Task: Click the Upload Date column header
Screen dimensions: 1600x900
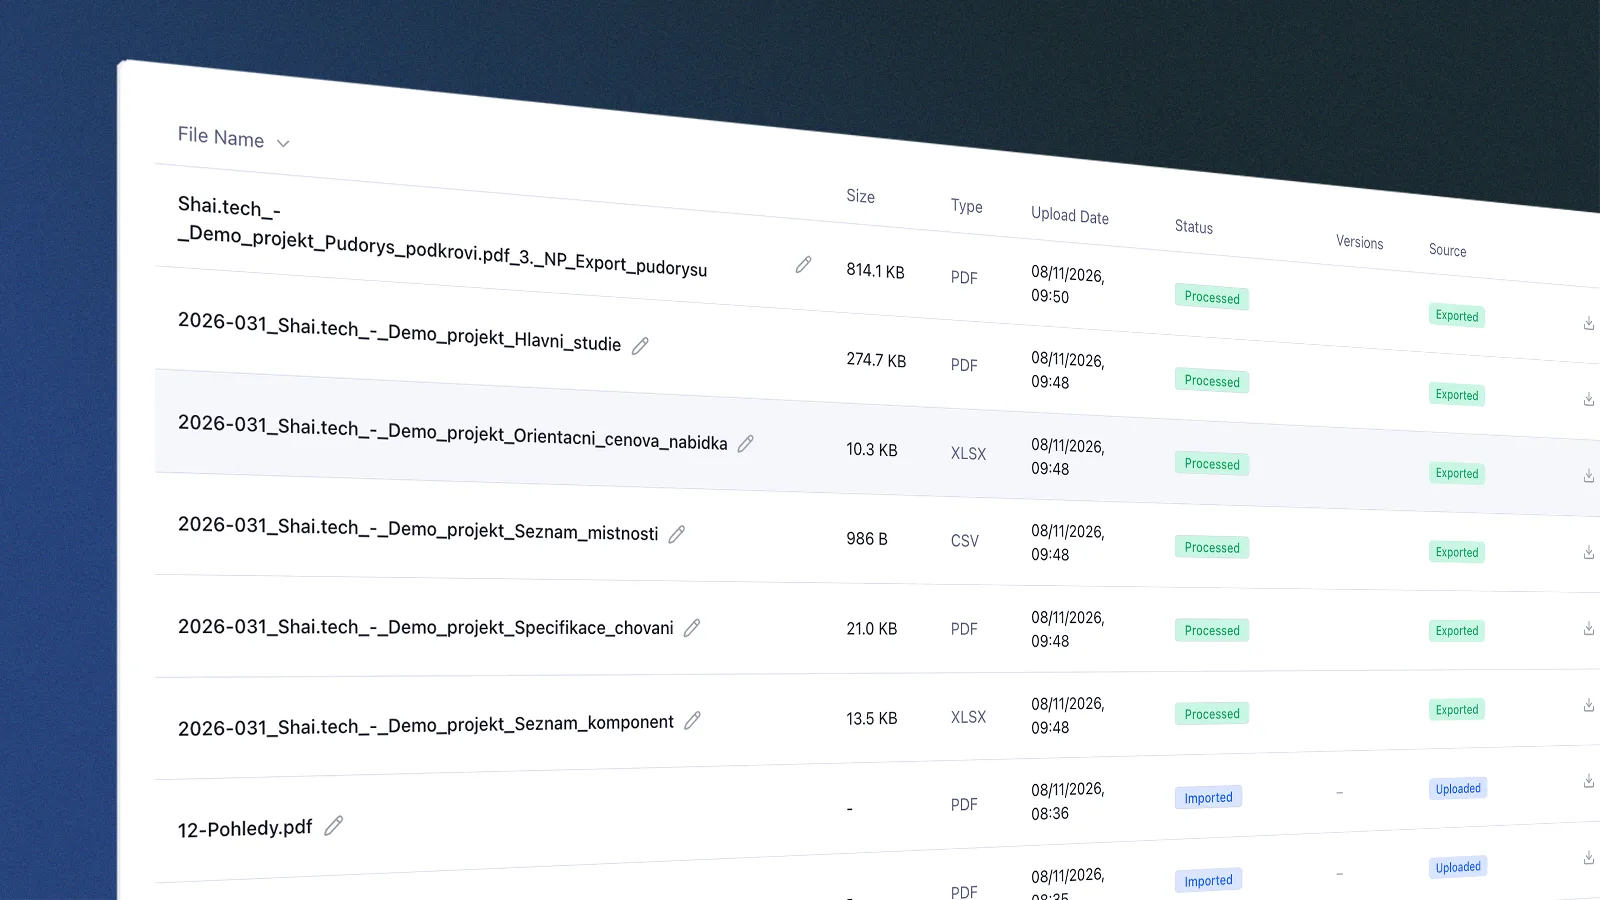Action: [x=1070, y=215]
